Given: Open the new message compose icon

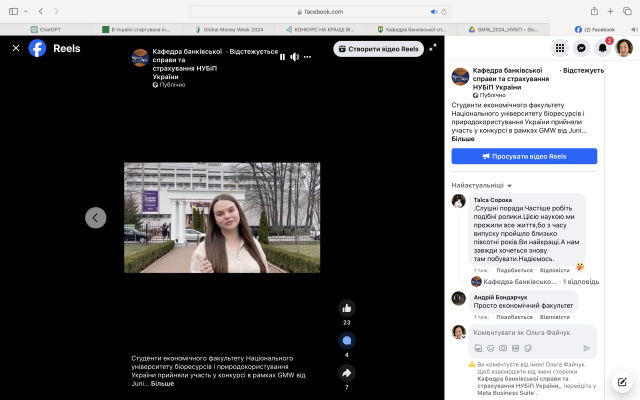Looking at the screenshot, I should pyautogui.click(x=622, y=382).
